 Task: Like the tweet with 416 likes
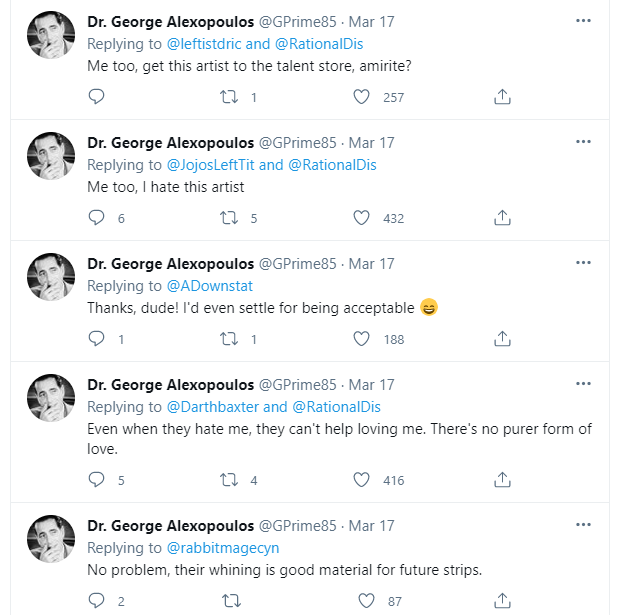361,480
